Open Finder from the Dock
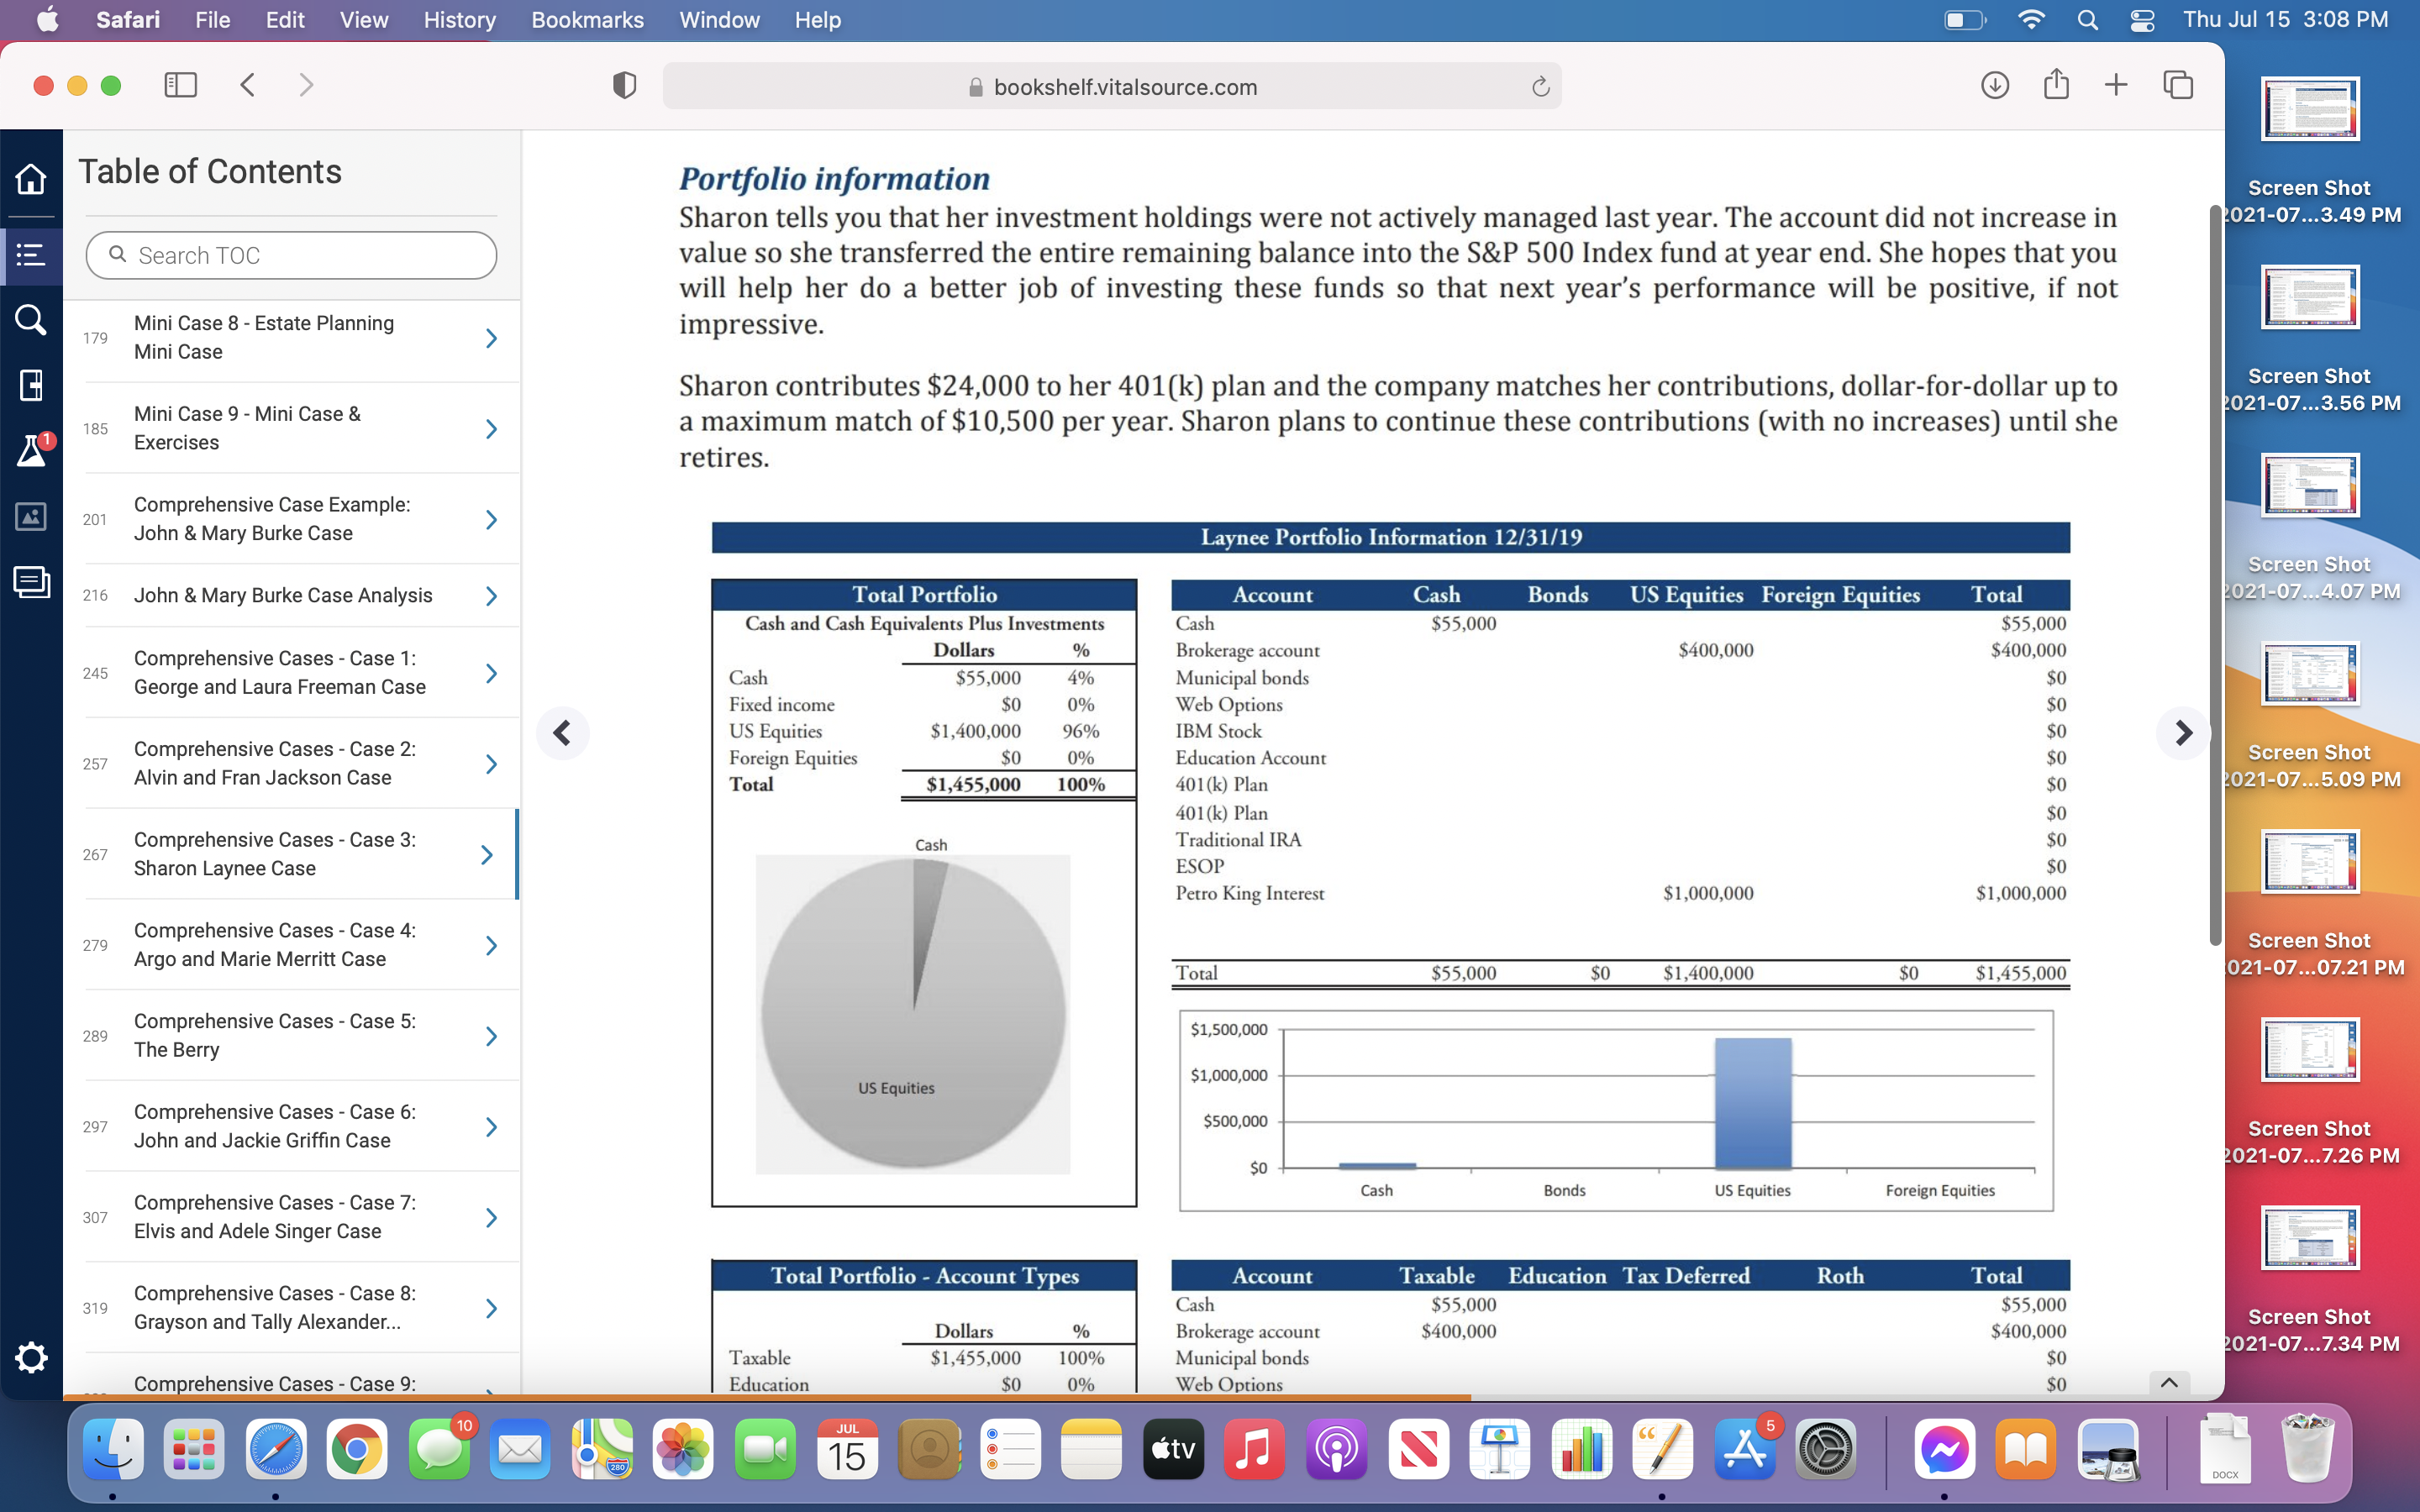The image size is (2420, 1512). 113,1449
